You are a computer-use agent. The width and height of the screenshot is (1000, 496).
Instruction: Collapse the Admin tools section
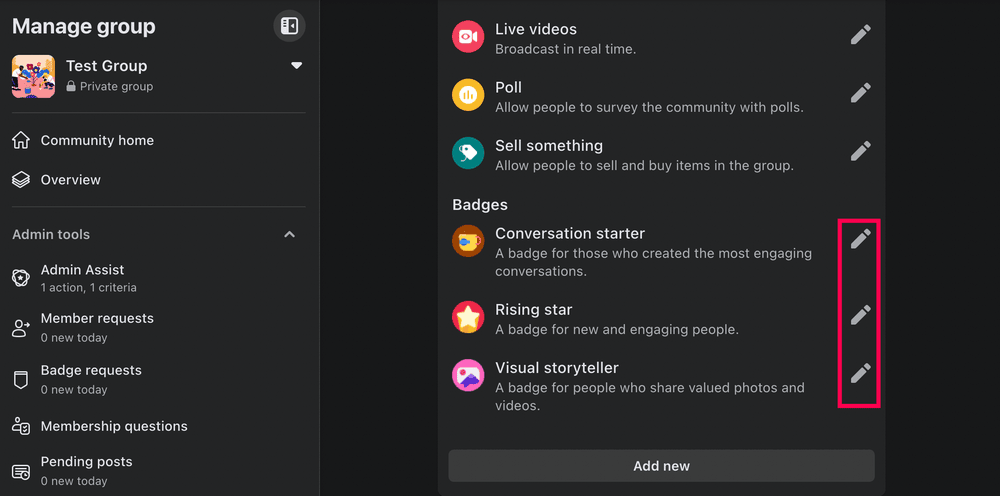289,234
